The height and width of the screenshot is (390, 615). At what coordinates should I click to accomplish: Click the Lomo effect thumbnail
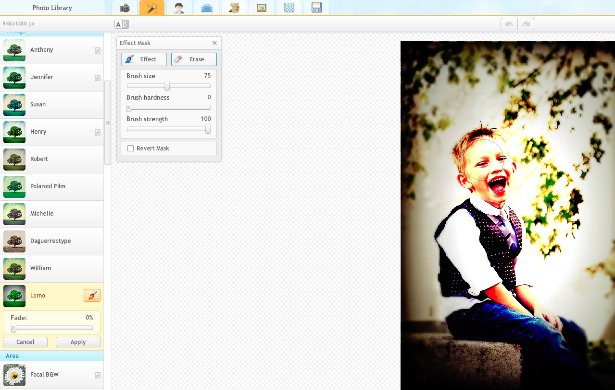coord(14,295)
